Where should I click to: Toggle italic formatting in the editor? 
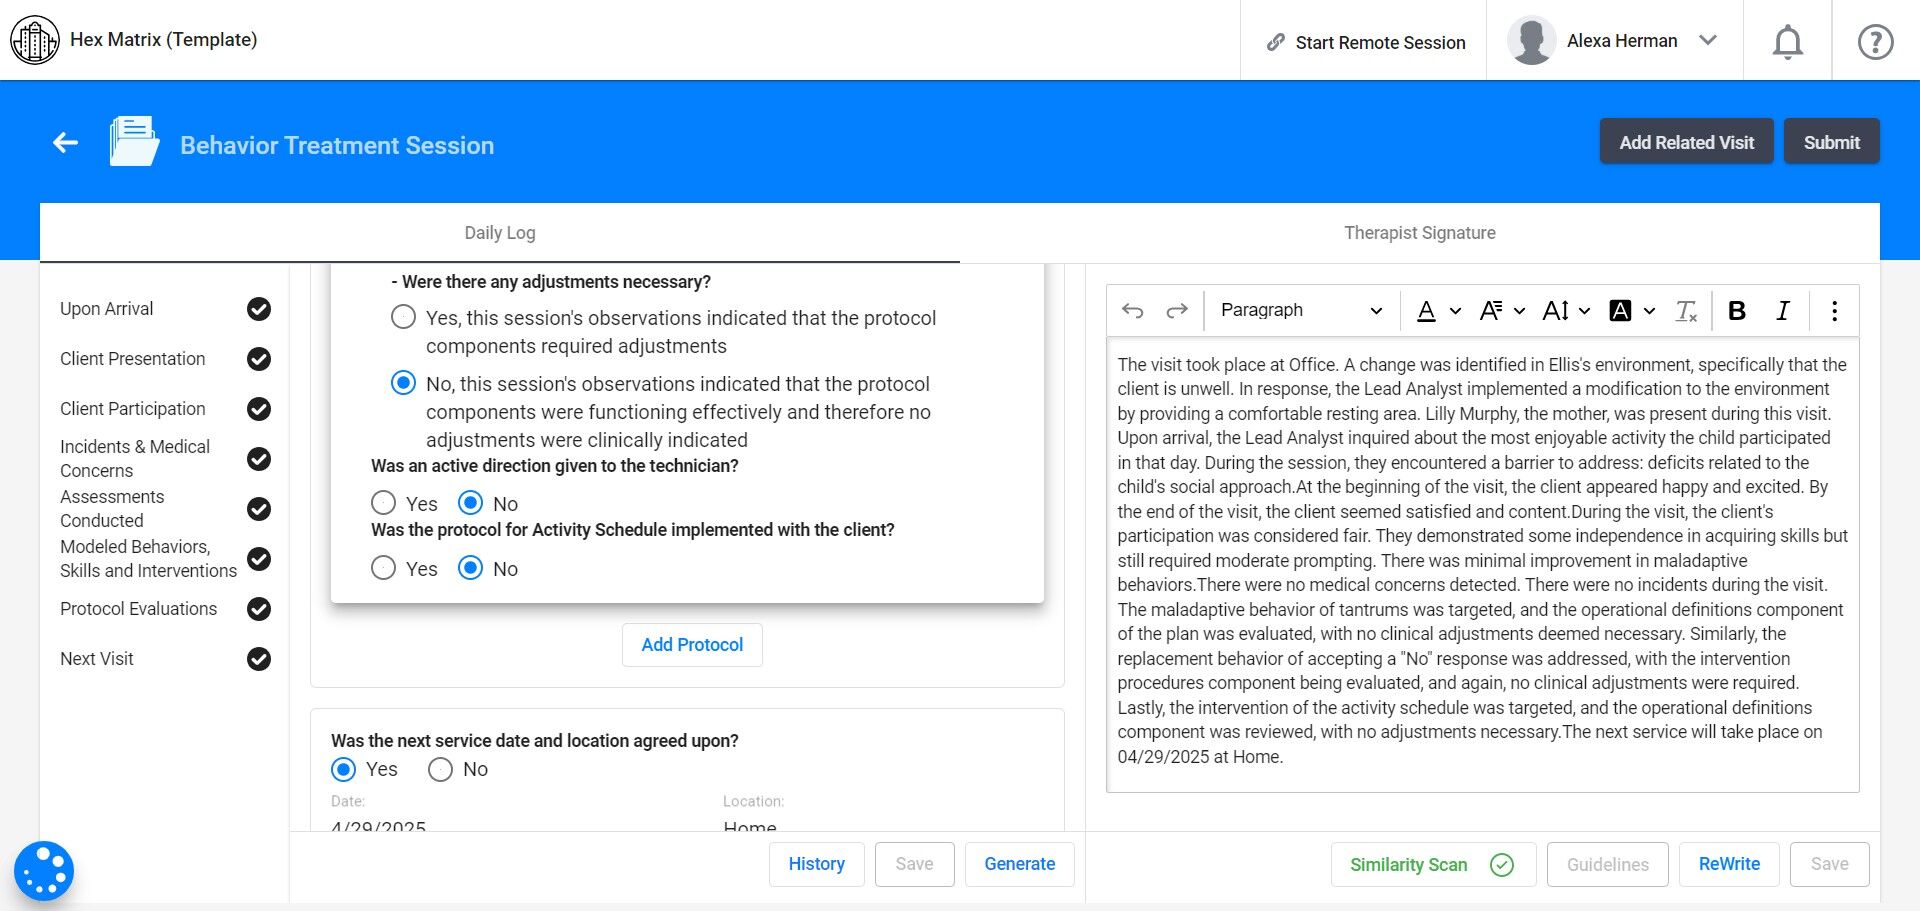pos(1782,311)
